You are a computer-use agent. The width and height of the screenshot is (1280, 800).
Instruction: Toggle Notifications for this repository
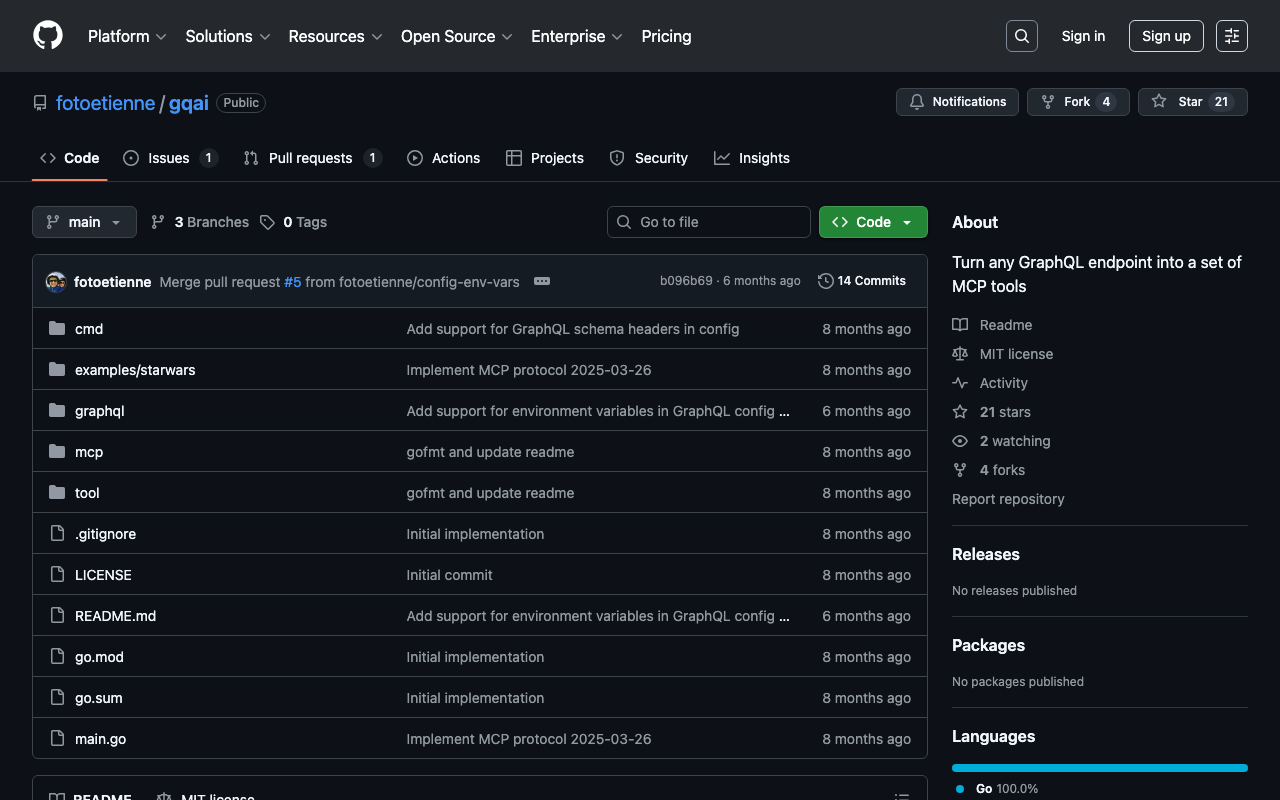(x=957, y=102)
